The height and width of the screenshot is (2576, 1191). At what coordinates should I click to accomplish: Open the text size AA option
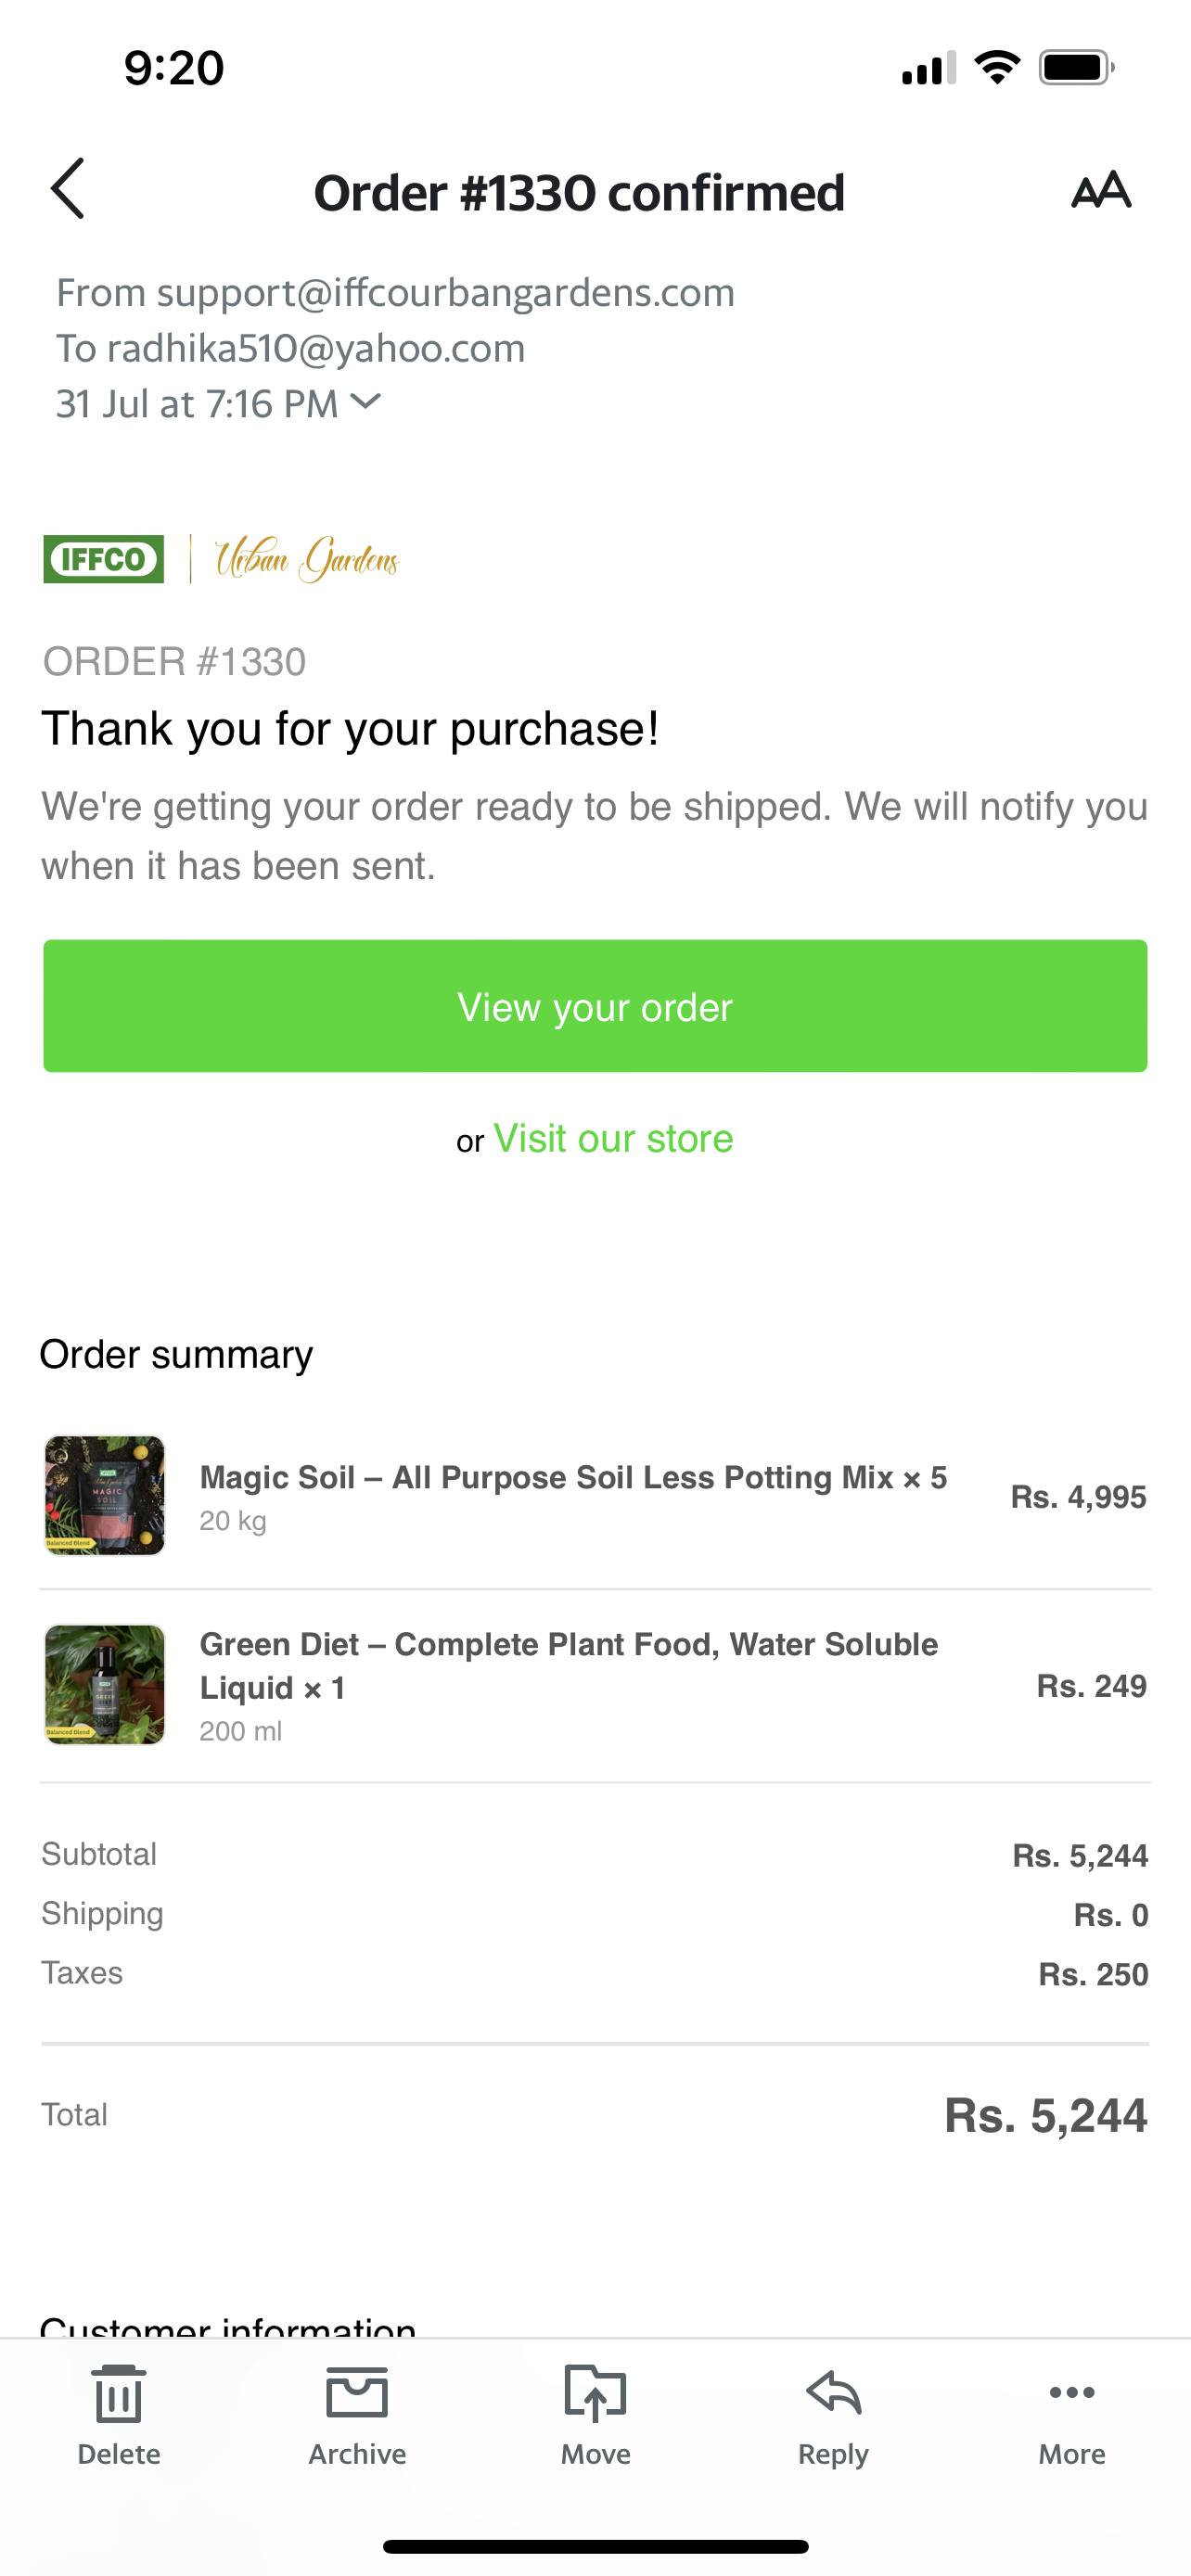(1100, 190)
